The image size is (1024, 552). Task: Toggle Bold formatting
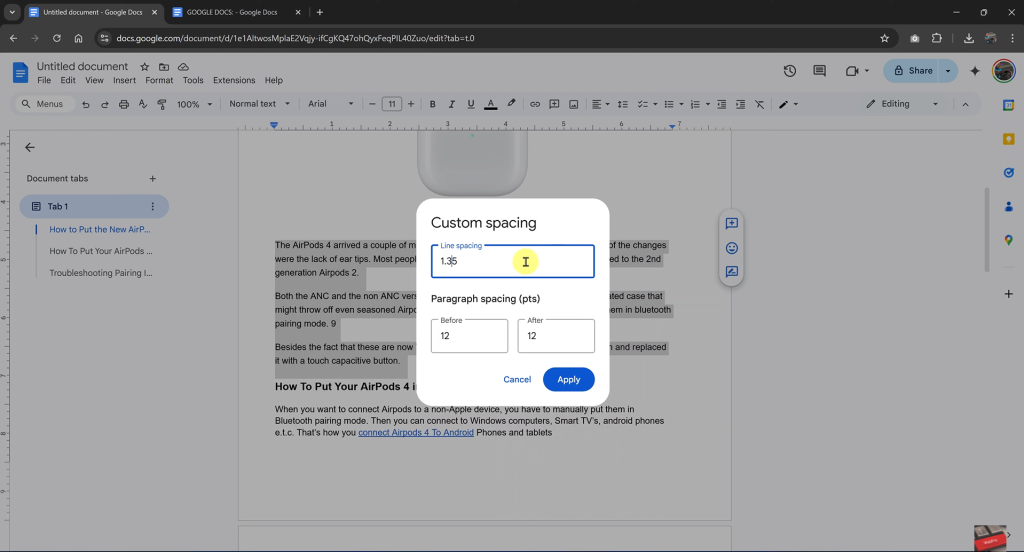tap(432, 105)
